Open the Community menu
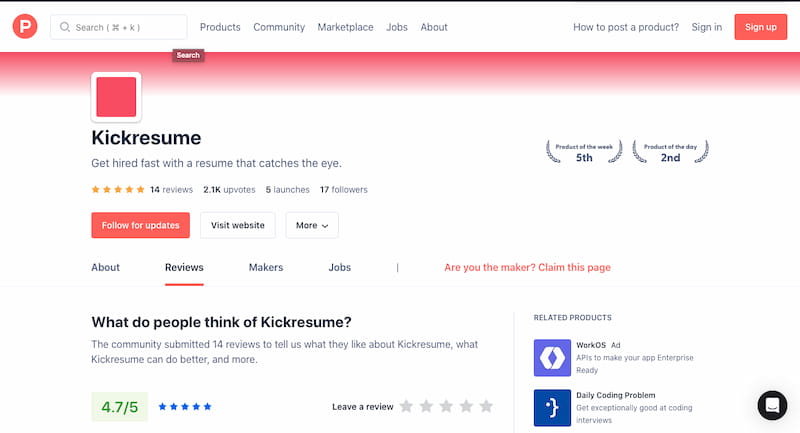The height and width of the screenshot is (433, 800). (x=279, y=27)
